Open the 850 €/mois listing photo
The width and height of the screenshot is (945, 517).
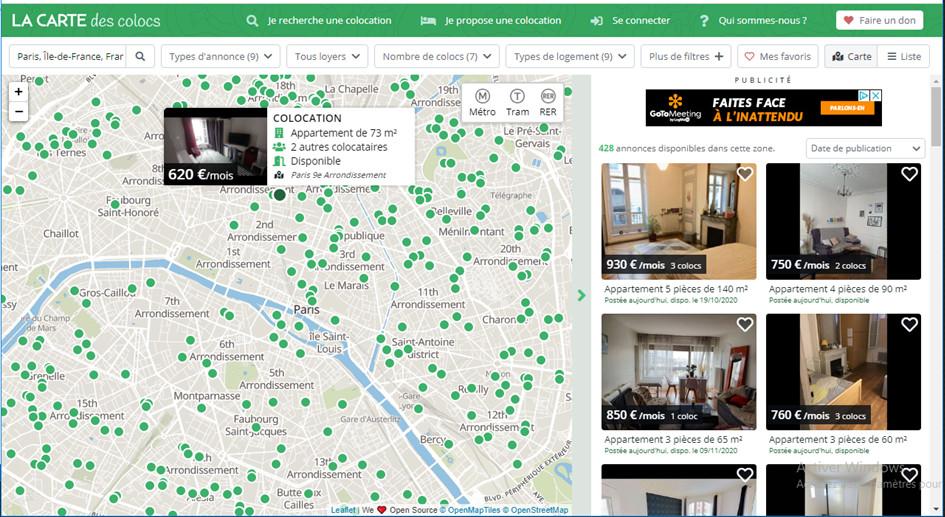click(679, 372)
